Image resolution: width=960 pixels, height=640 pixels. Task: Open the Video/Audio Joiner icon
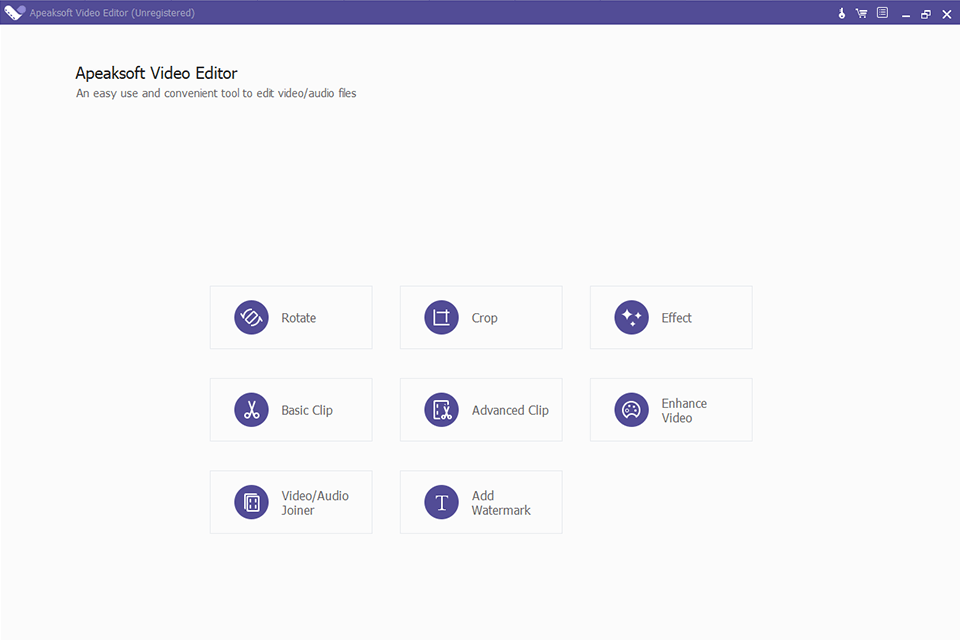click(251, 502)
